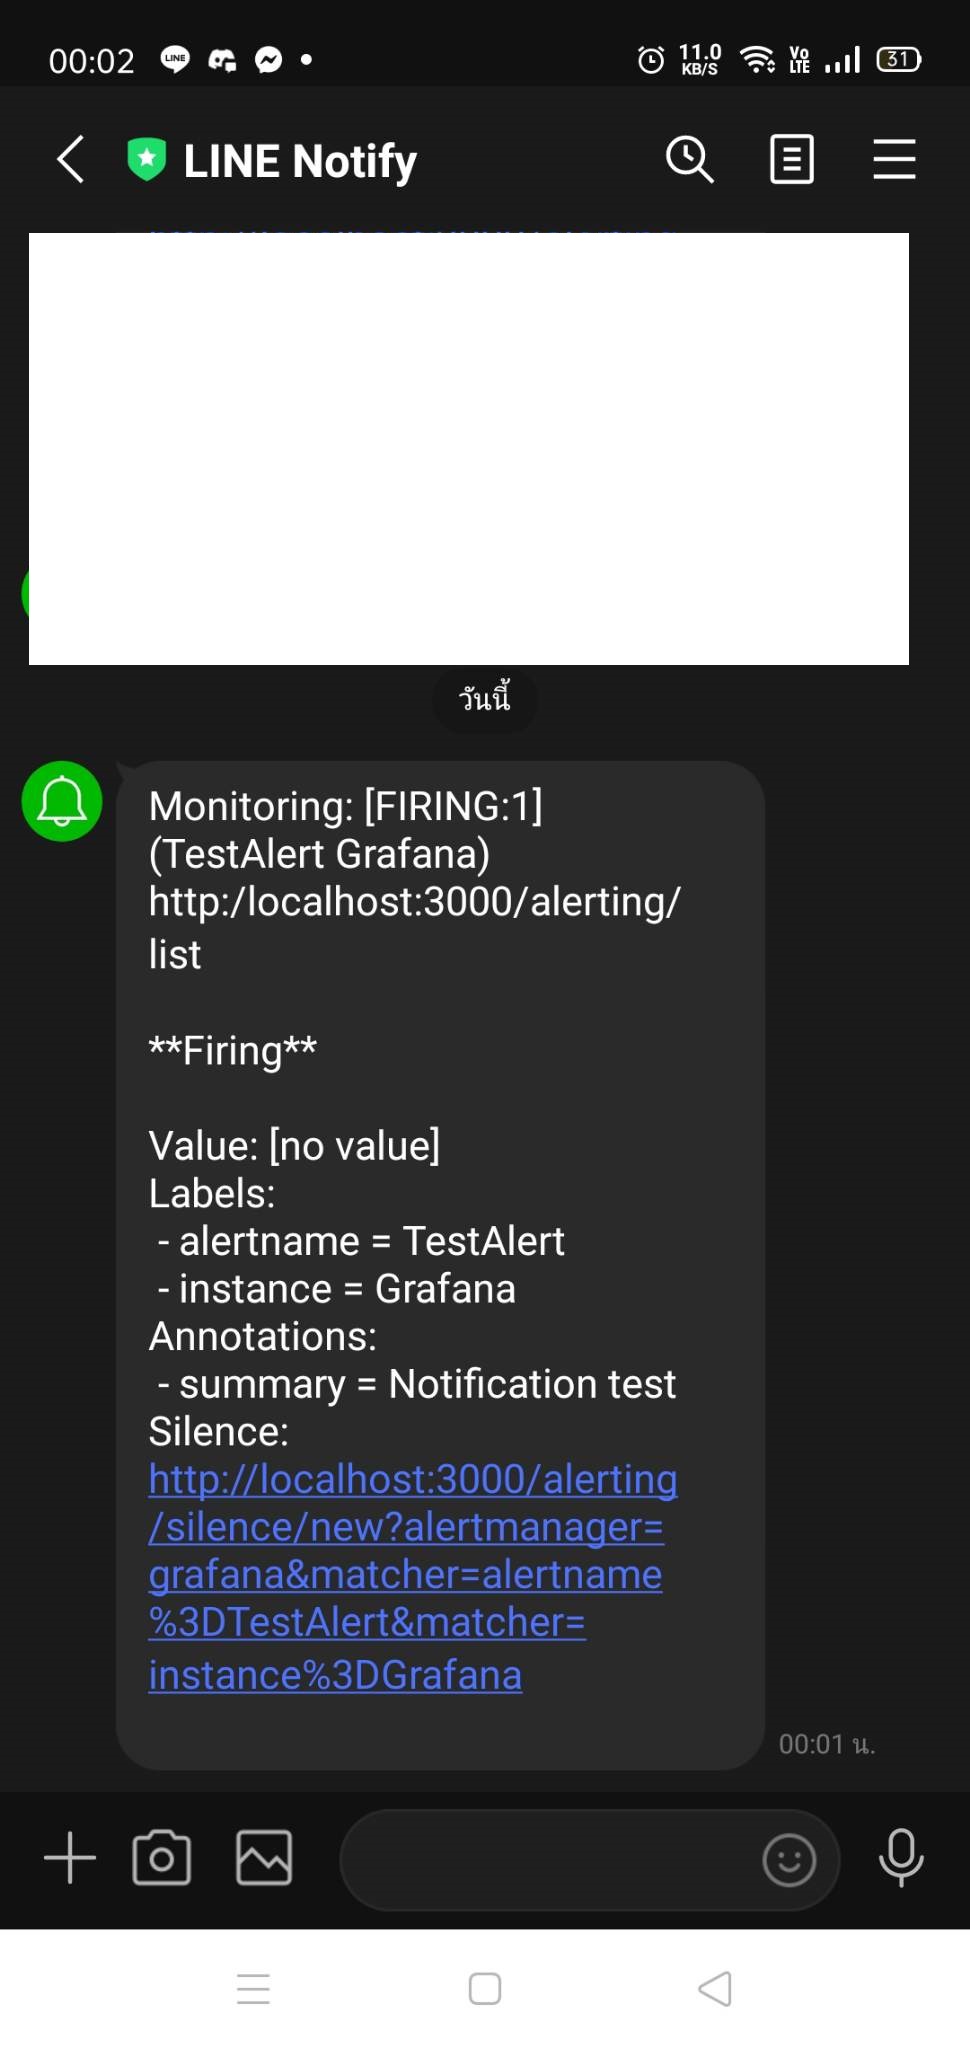
Task: Tap the microphone voice message icon
Action: coord(901,1858)
